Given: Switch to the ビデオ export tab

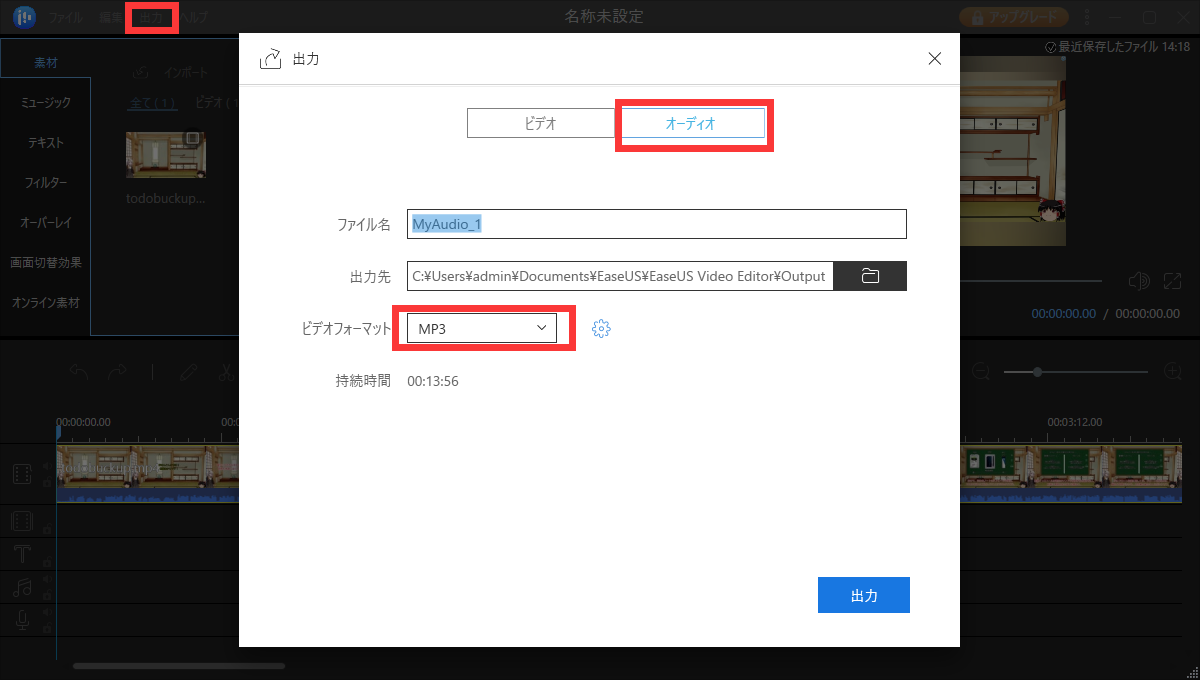Looking at the screenshot, I should click(x=540, y=122).
